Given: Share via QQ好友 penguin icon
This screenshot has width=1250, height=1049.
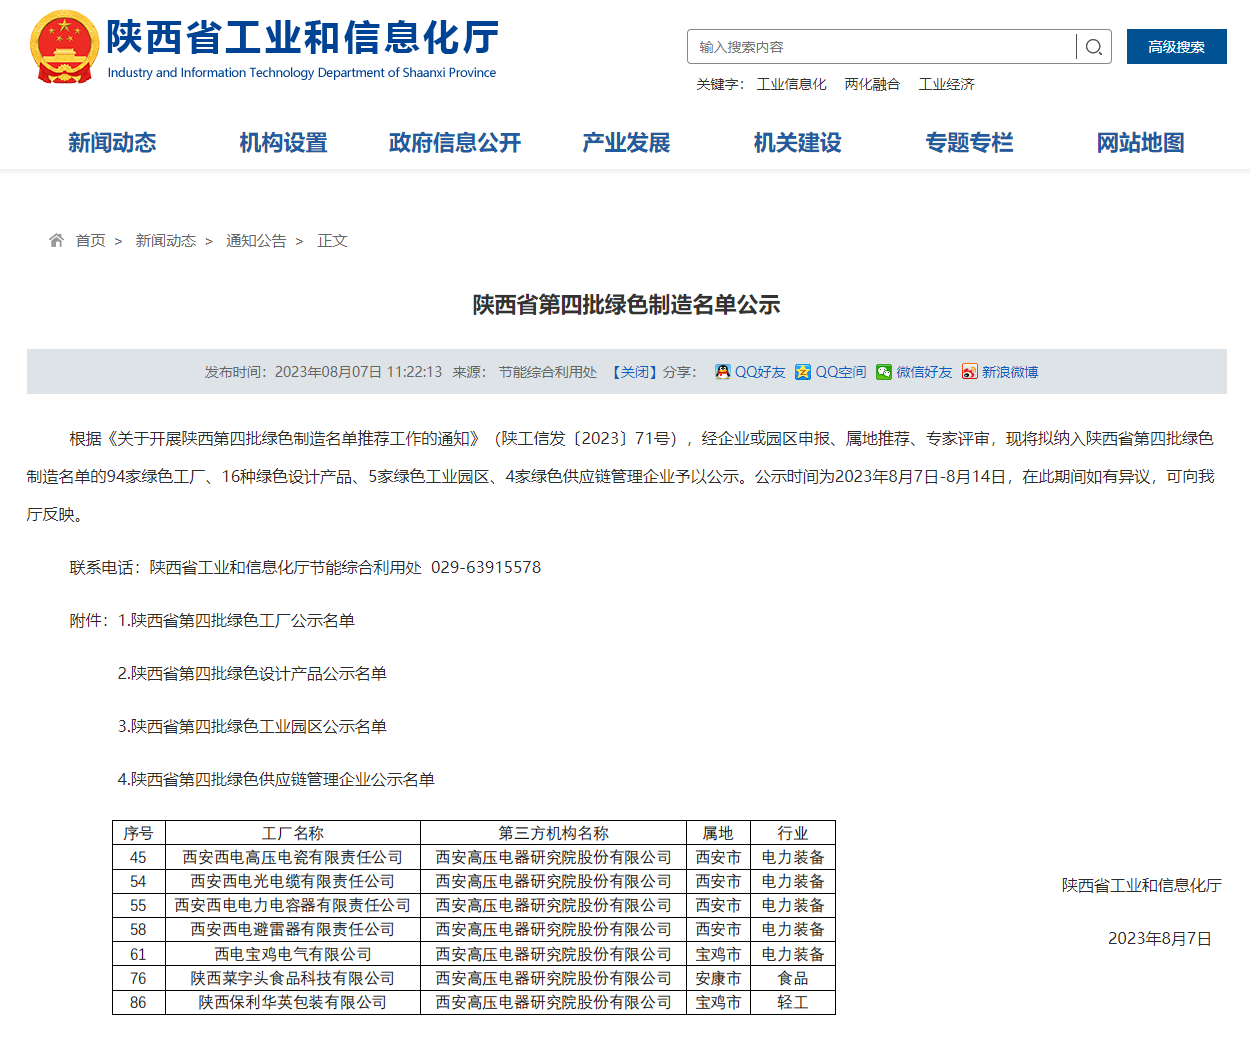Looking at the screenshot, I should coord(723,372).
